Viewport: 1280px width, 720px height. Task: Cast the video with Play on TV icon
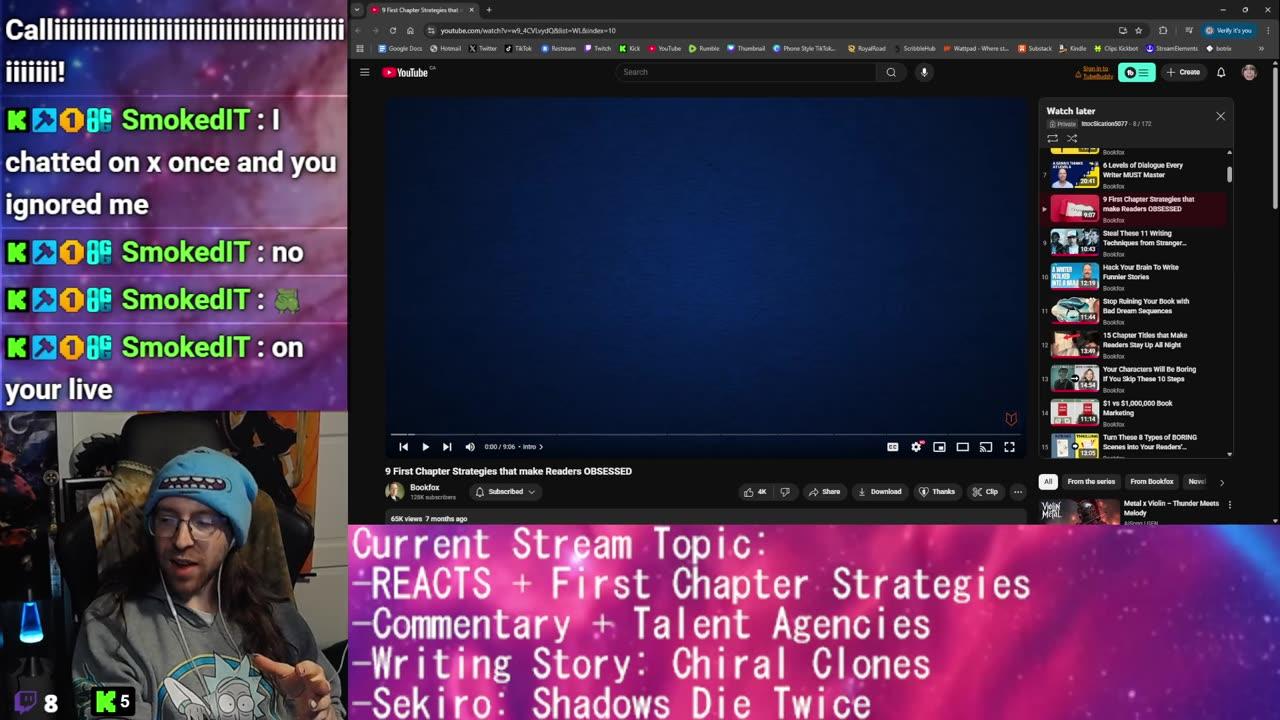(986, 447)
